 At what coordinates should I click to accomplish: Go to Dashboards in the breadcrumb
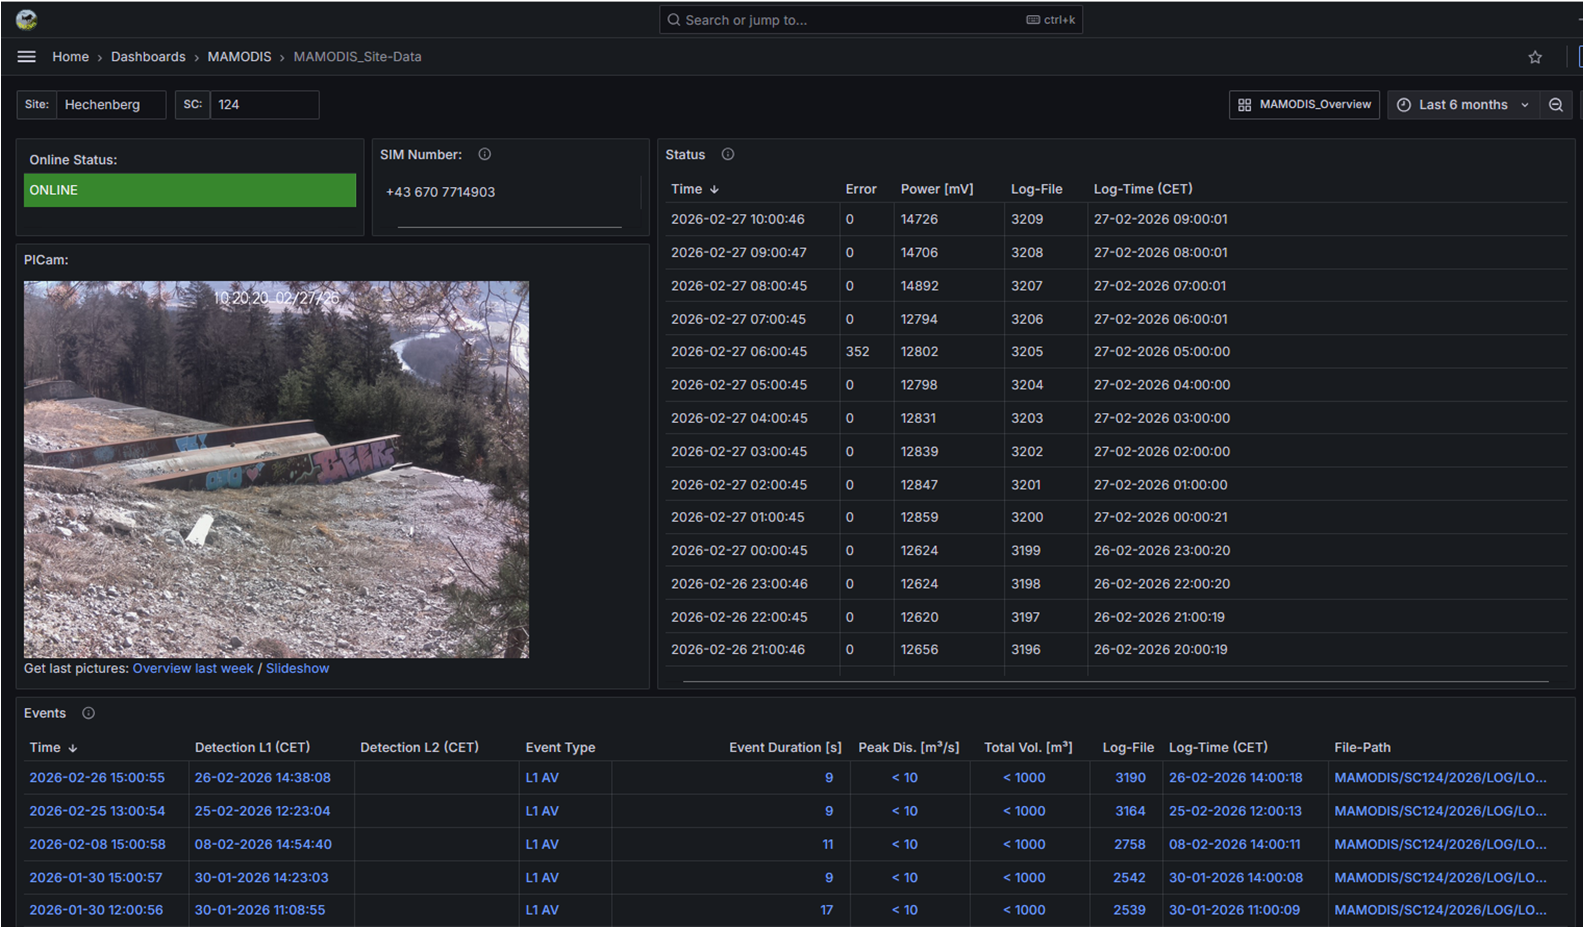point(148,57)
